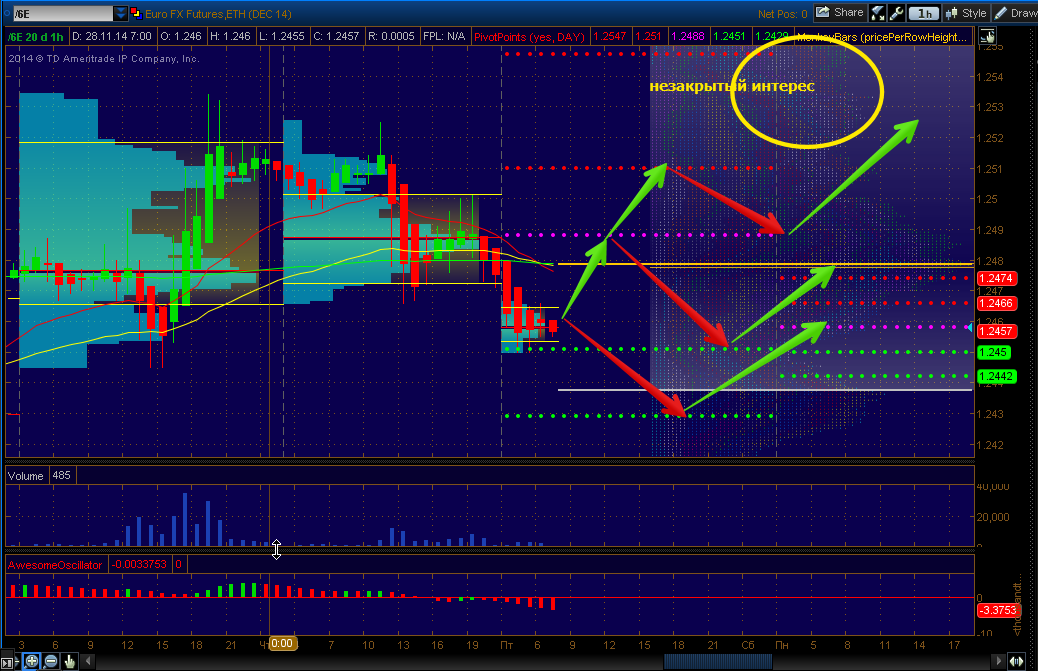Open the Style menu
The width and height of the screenshot is (1038, 671).
tap(966, 13)
